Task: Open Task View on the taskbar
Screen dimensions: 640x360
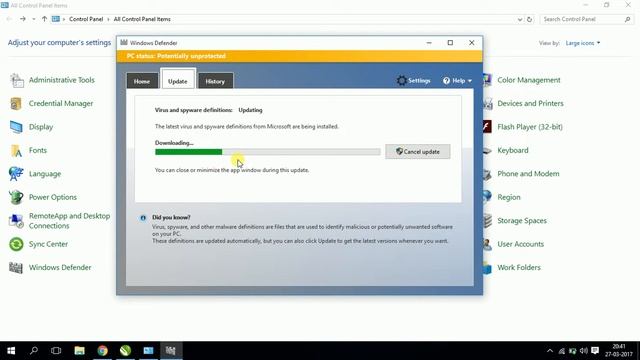Action: [56, 351]
